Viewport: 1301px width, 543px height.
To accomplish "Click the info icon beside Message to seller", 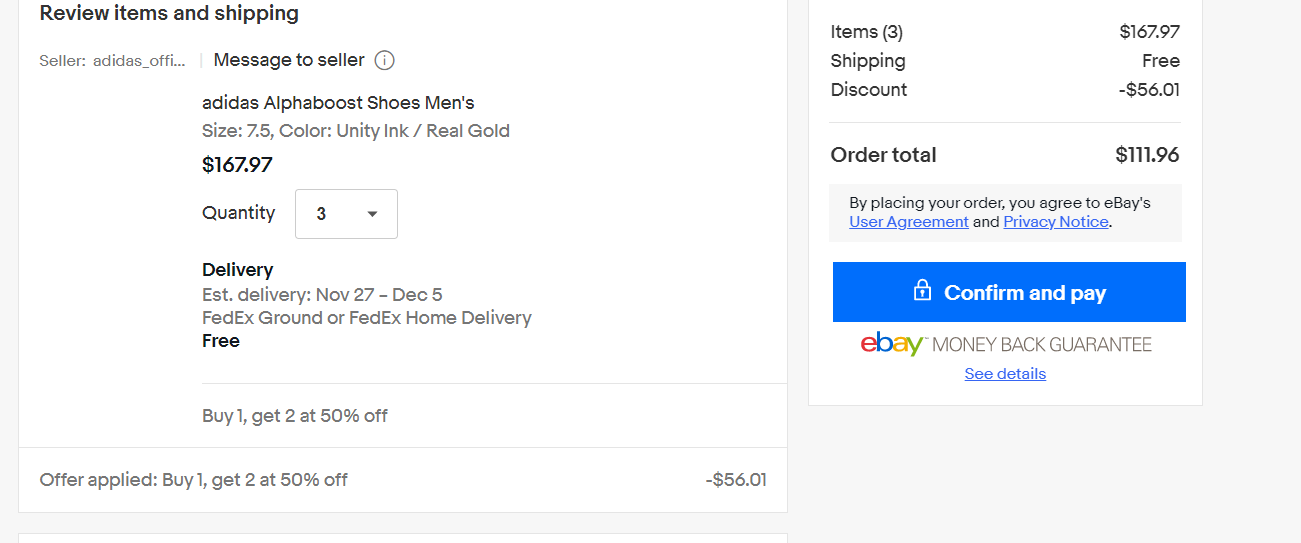I will (x=385, y=60).
